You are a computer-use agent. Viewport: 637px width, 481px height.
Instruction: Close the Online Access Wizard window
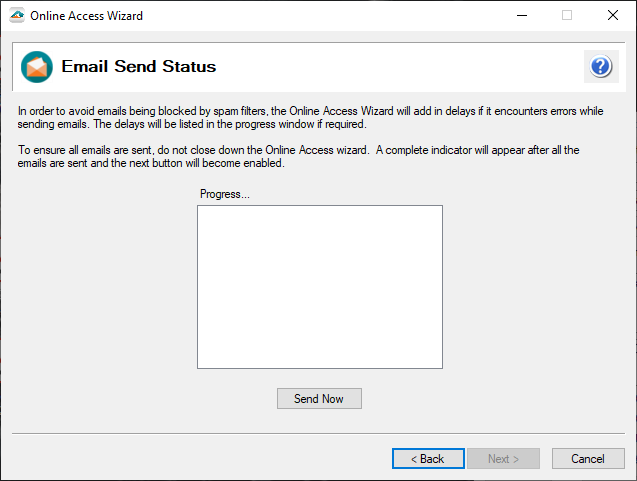[612, 16]
